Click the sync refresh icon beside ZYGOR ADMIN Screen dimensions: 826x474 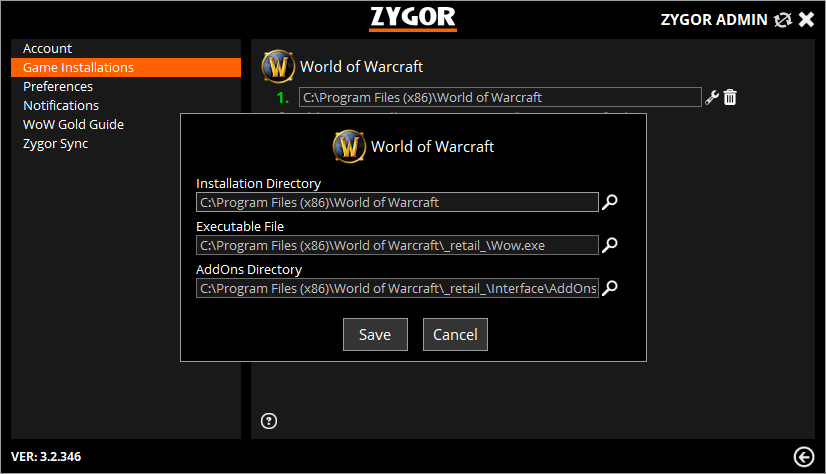pos(782,20)
